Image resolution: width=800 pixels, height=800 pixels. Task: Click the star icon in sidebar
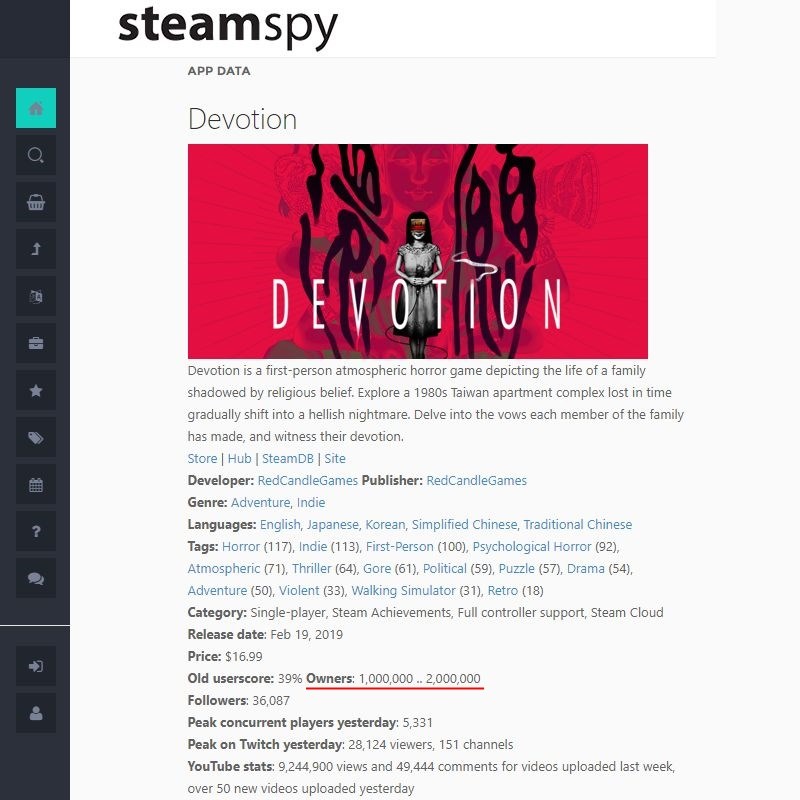pyautogui.click(x=36, y=390)
